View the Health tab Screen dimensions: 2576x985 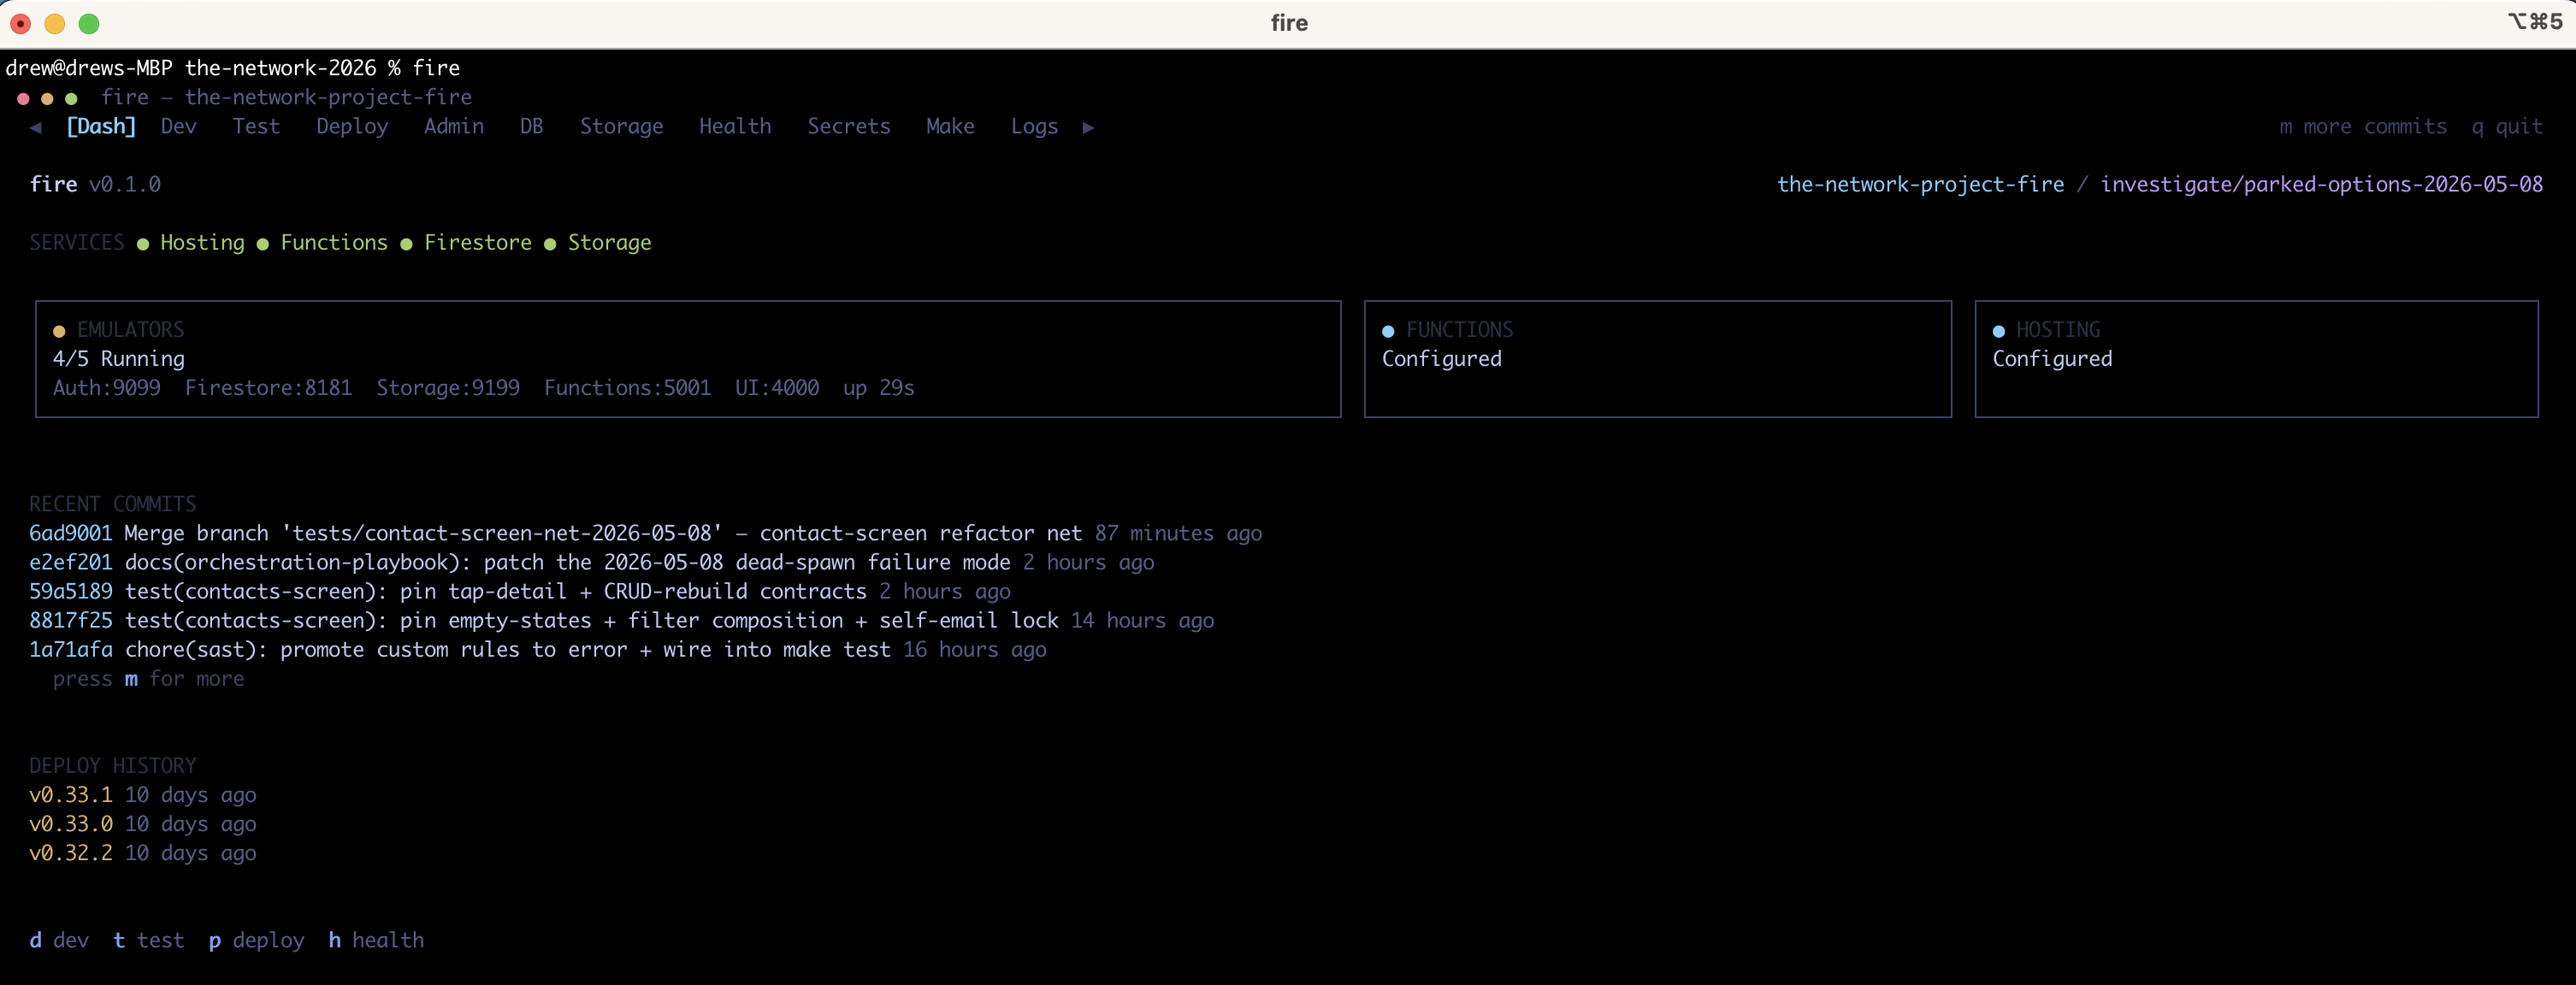tap(735, 126)
